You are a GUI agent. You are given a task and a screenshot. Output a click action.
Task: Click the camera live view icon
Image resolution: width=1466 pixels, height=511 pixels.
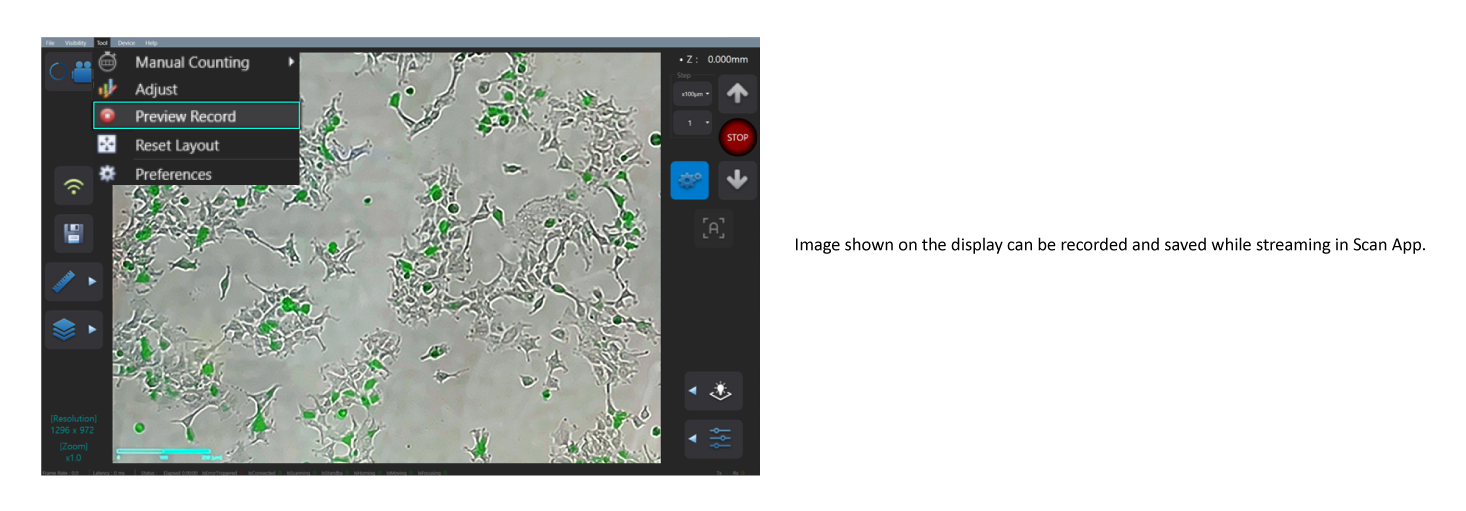(81, 72)
